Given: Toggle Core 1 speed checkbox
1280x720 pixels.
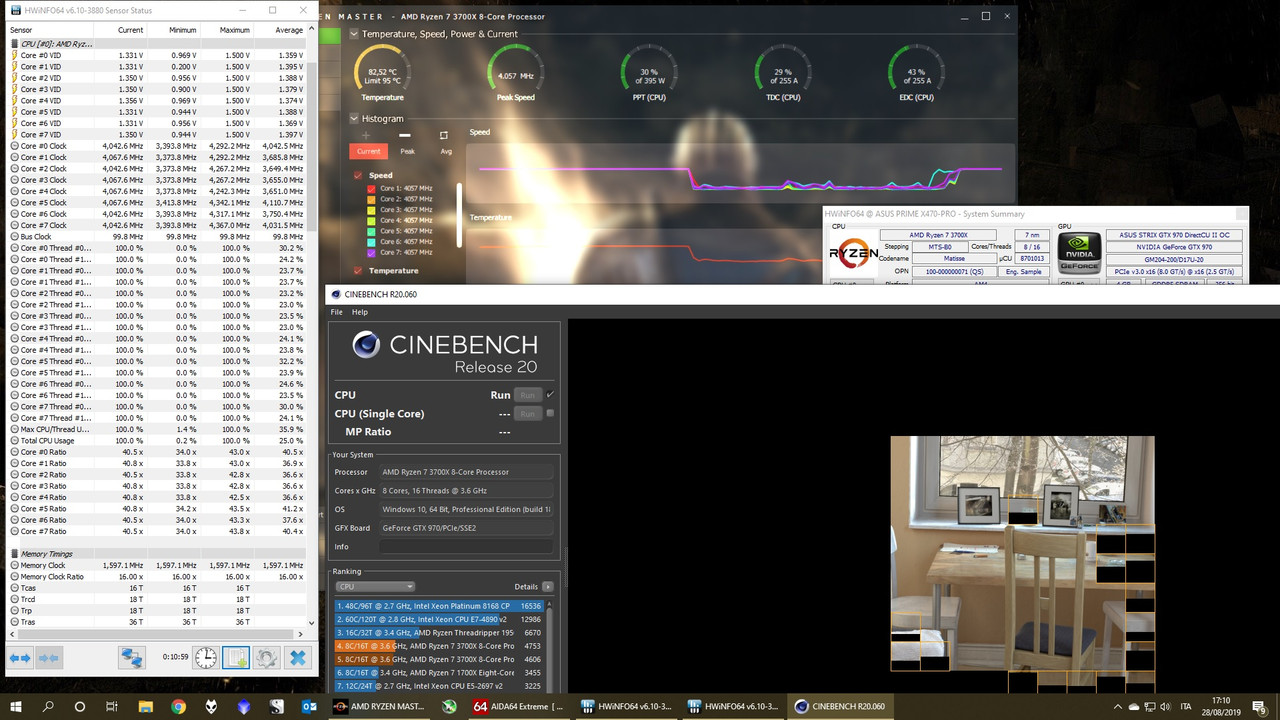Looking at the screenshot, I should coord(371,188).
